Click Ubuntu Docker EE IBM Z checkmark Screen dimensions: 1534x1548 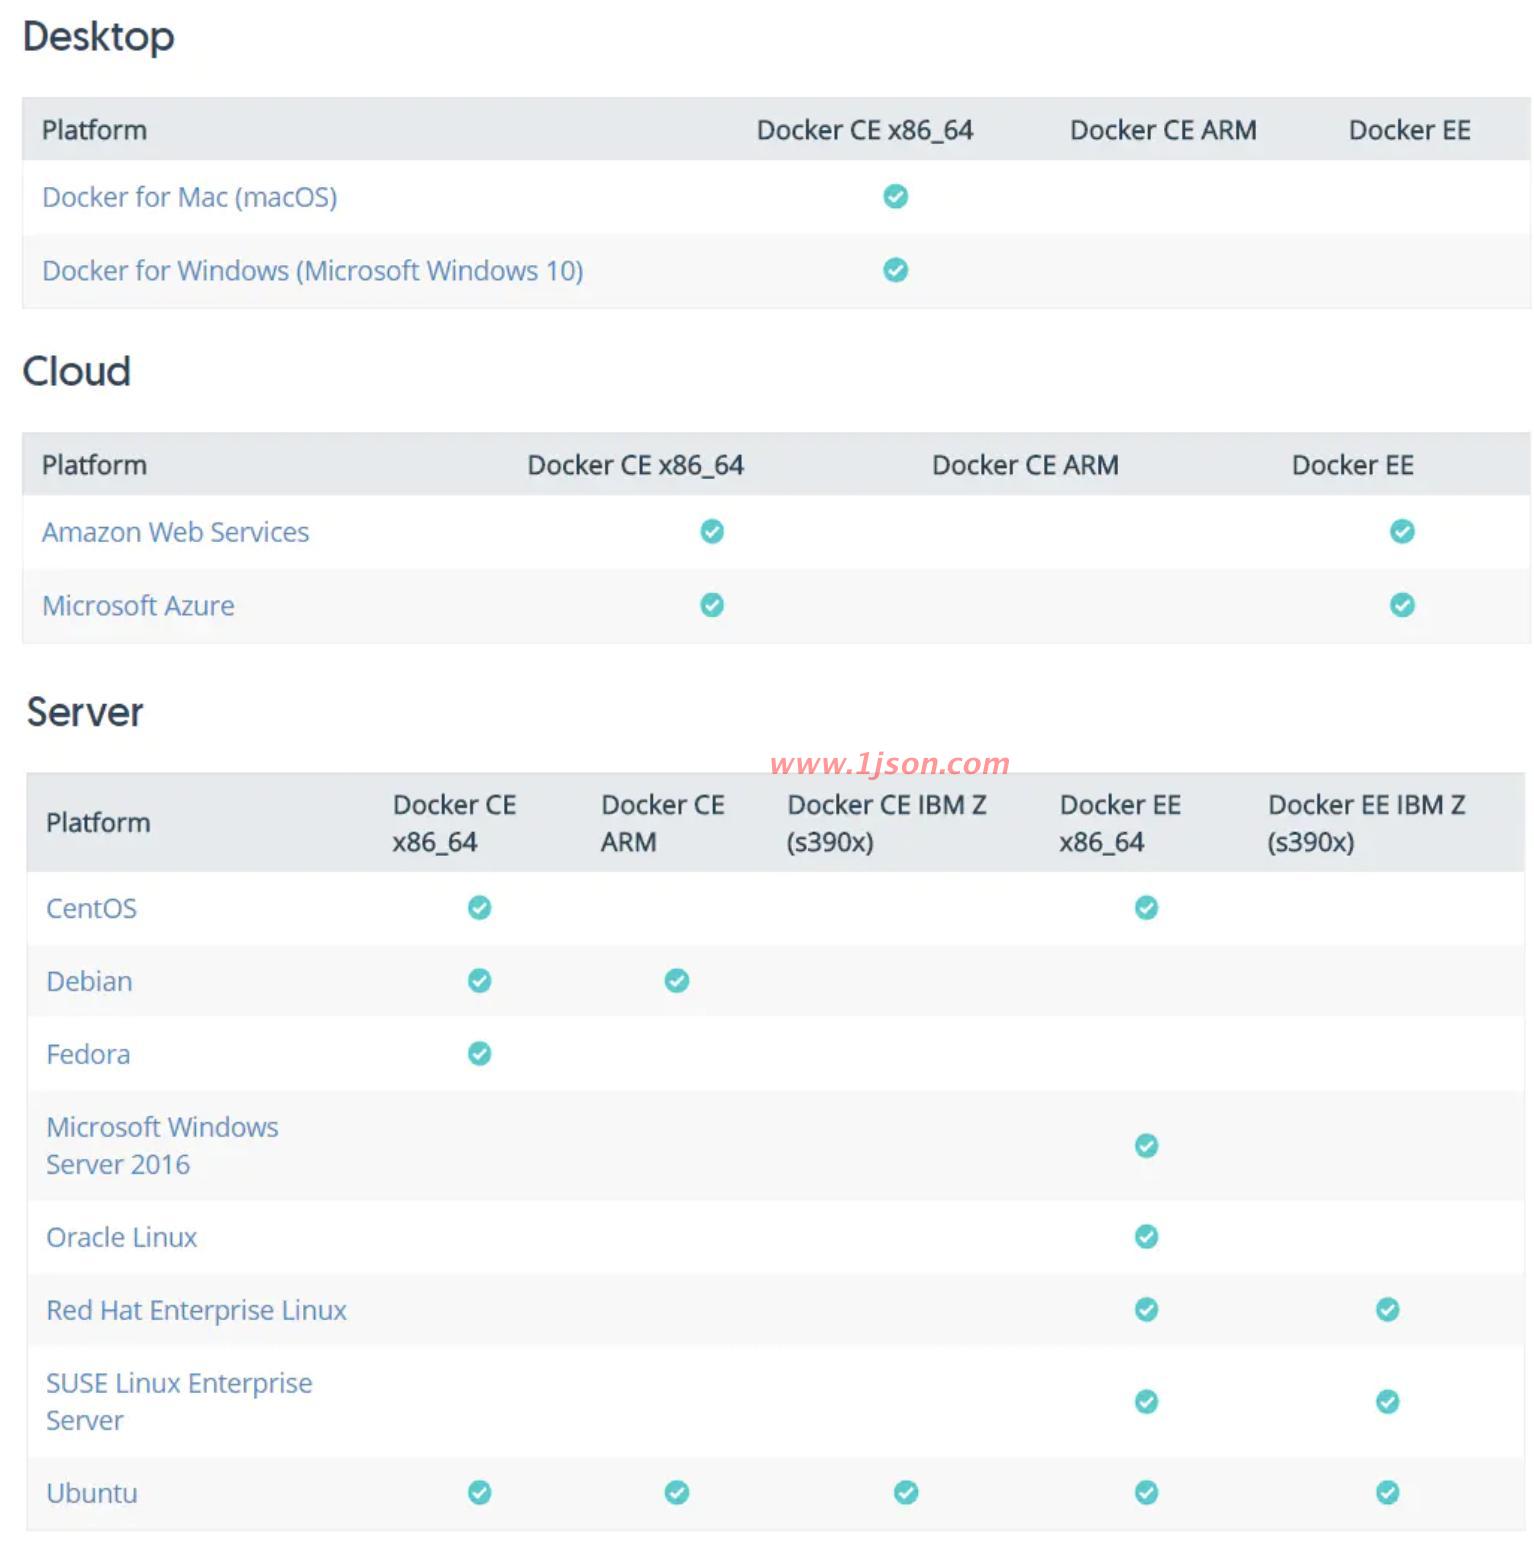[1388, 1492]
